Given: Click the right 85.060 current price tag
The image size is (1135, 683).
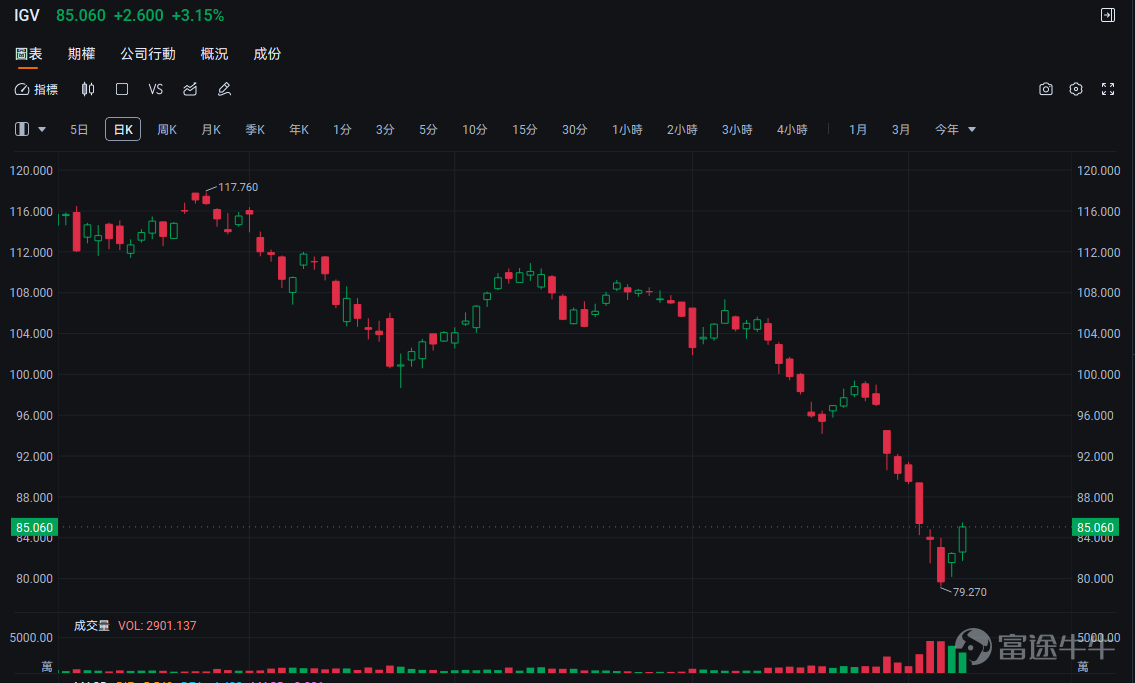Looking at the screenshot, I should pyautogui.click(x=1095, y=527).
